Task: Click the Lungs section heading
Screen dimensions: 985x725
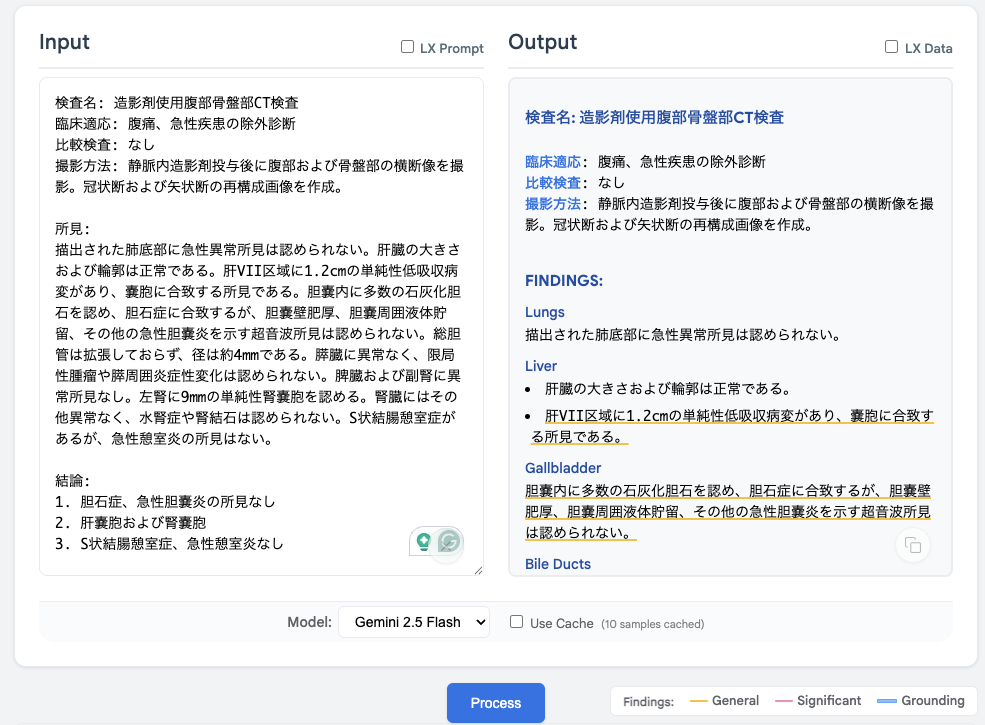Action: coord(545,312)
